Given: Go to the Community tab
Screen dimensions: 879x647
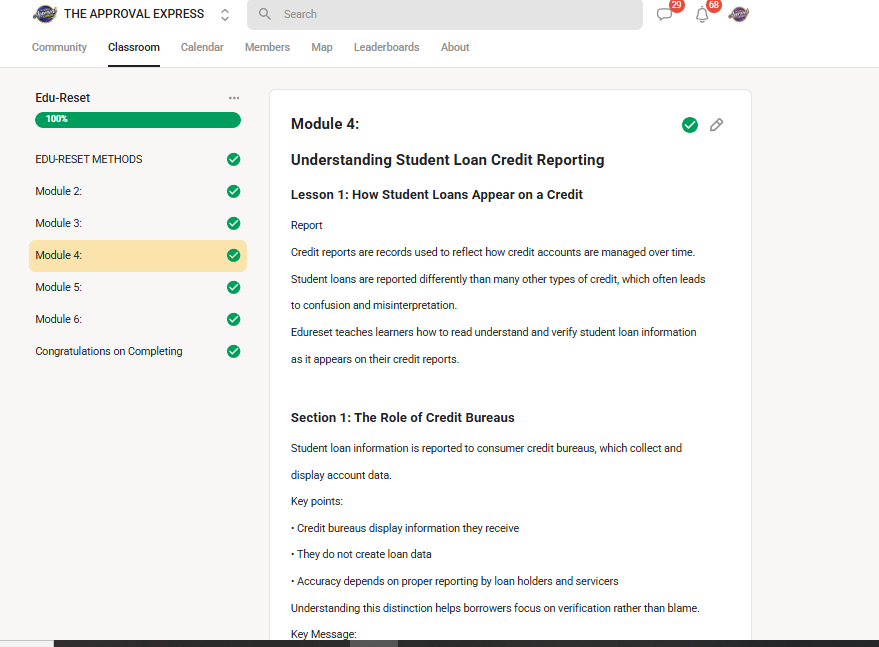Looking at the screenshot, I should (59, 47).
